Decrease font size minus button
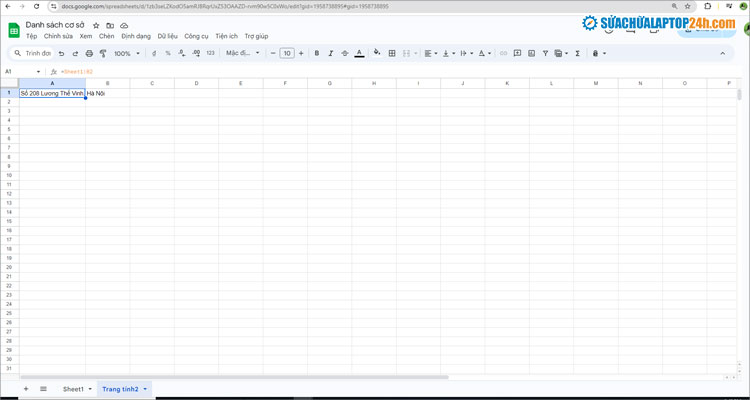The width and height of the screenshot is (750, 400). (x=273, y=54)
